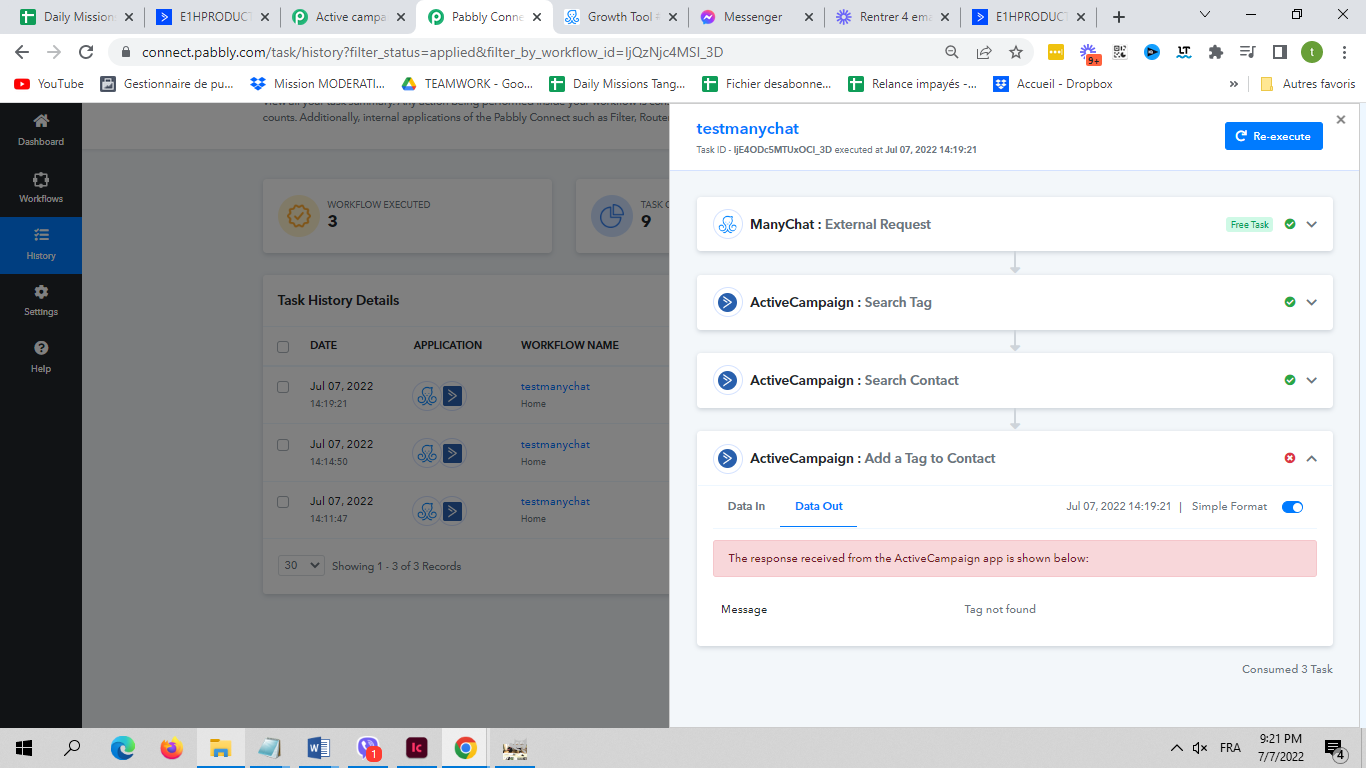Expand the ActiveCampaign Search Contact step
The height and width of the screenshot is (768, 1366).
1312,380
